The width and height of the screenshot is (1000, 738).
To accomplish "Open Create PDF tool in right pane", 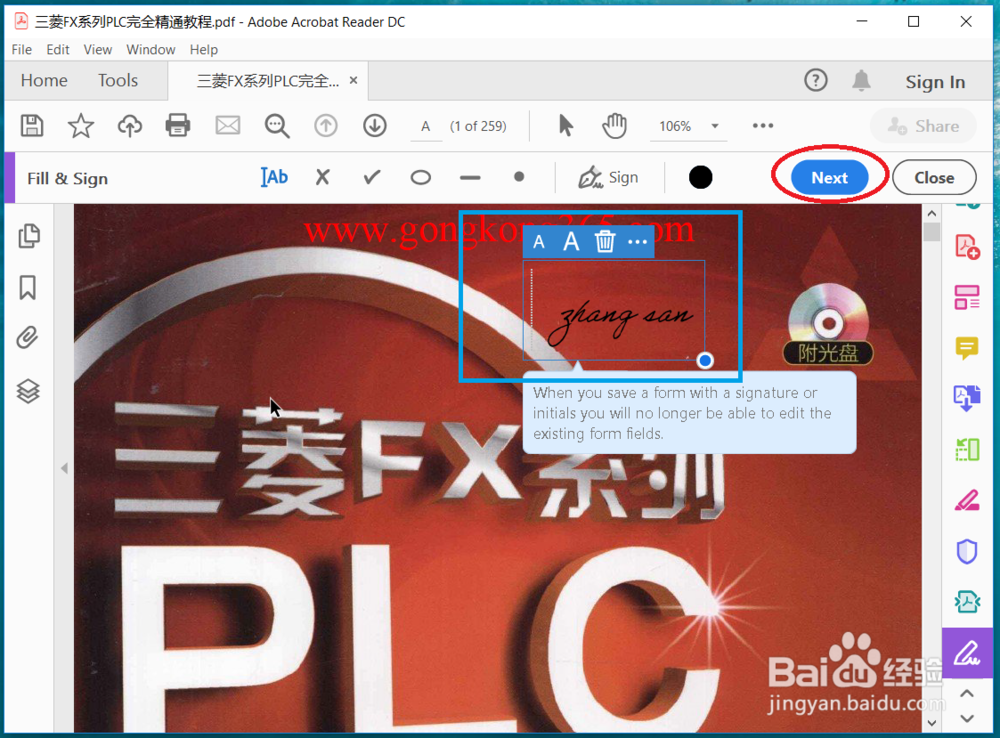I will coord(967,246).
